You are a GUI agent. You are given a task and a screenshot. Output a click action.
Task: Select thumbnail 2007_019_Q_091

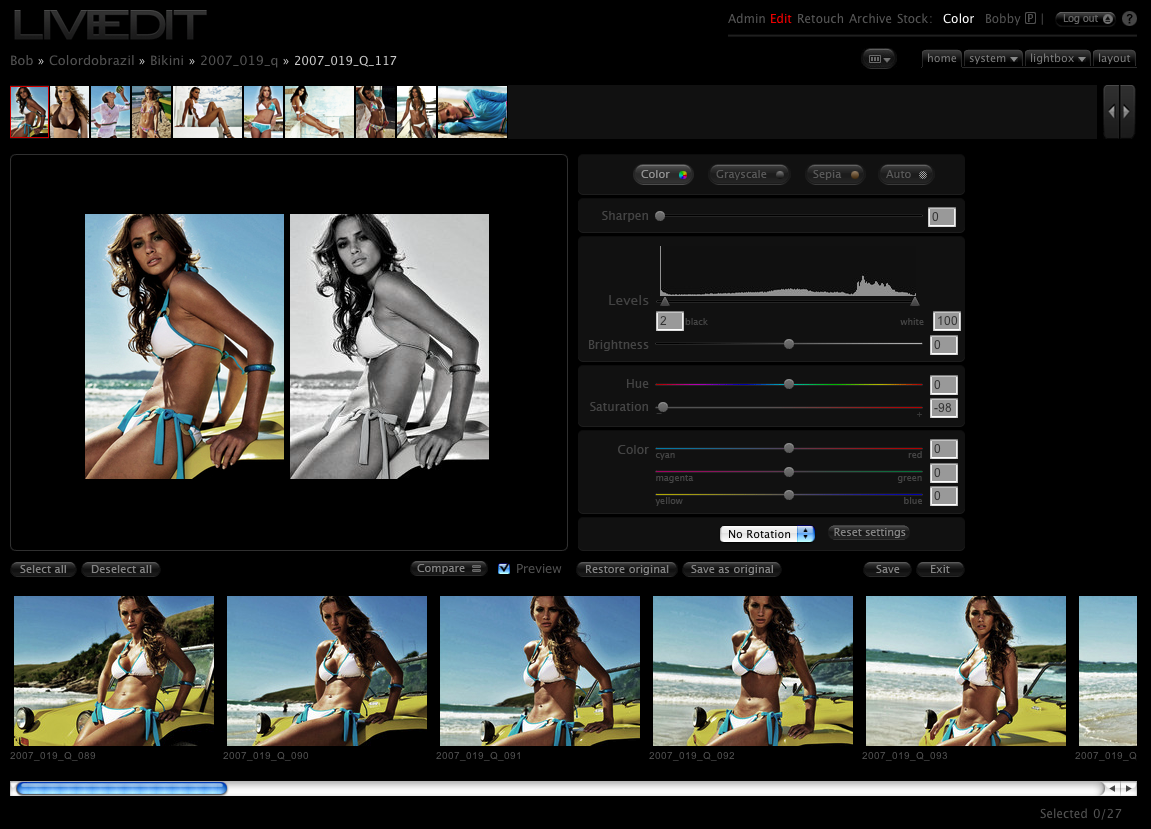(540, 671)
